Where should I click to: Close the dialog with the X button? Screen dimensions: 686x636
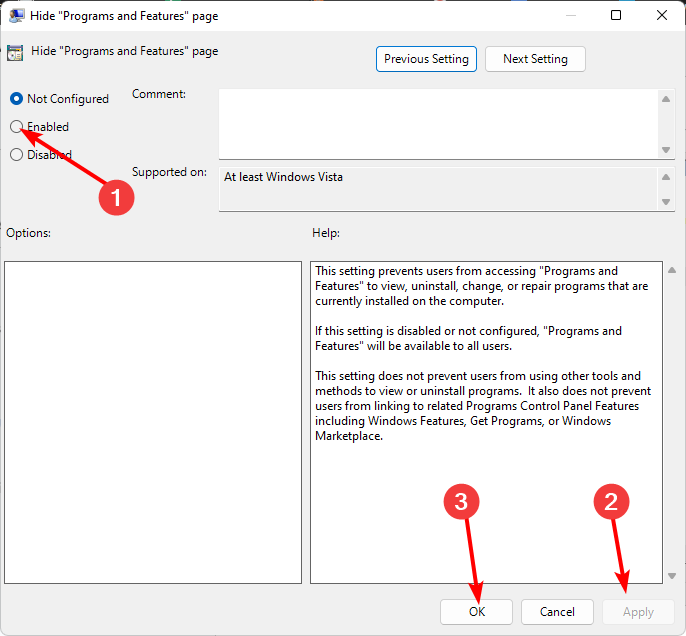[x=662, y=15]
